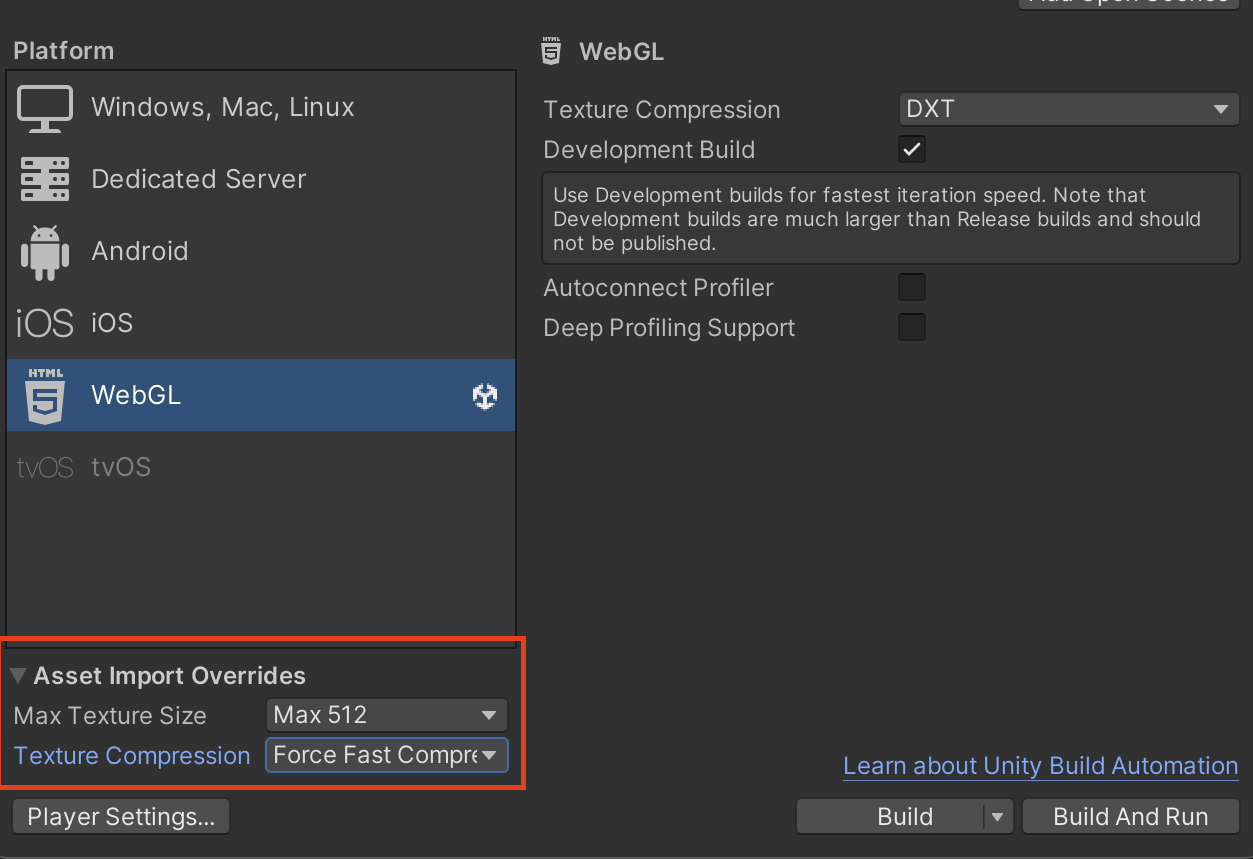Collapse the Asset Import Overrides section
This screenshot has width=1253, height=859.
[19, 676]
